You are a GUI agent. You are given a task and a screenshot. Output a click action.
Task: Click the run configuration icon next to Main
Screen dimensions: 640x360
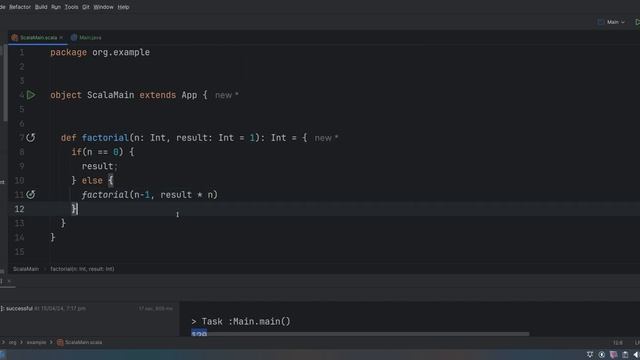coord(601,22)
